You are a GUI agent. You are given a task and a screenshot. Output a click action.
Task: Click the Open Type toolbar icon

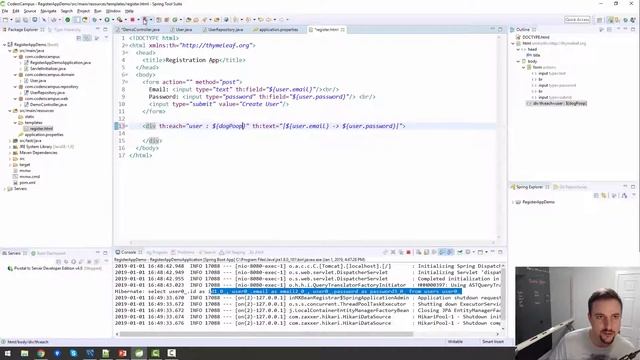[189, 20]
